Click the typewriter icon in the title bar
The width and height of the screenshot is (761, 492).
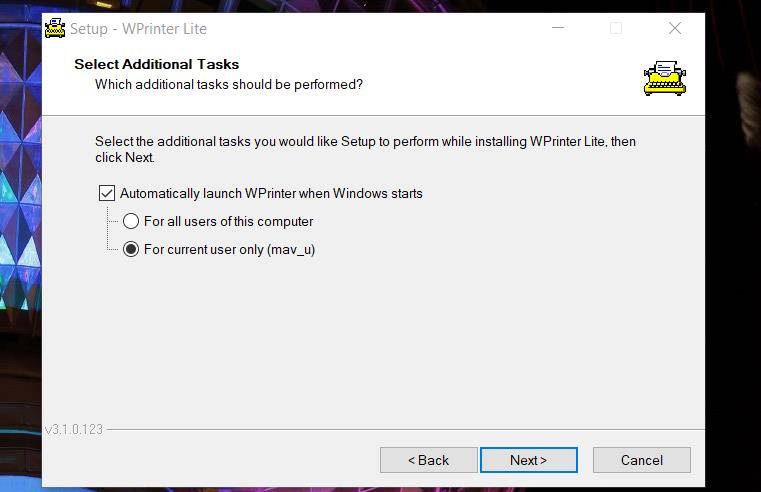pos(55,28)
